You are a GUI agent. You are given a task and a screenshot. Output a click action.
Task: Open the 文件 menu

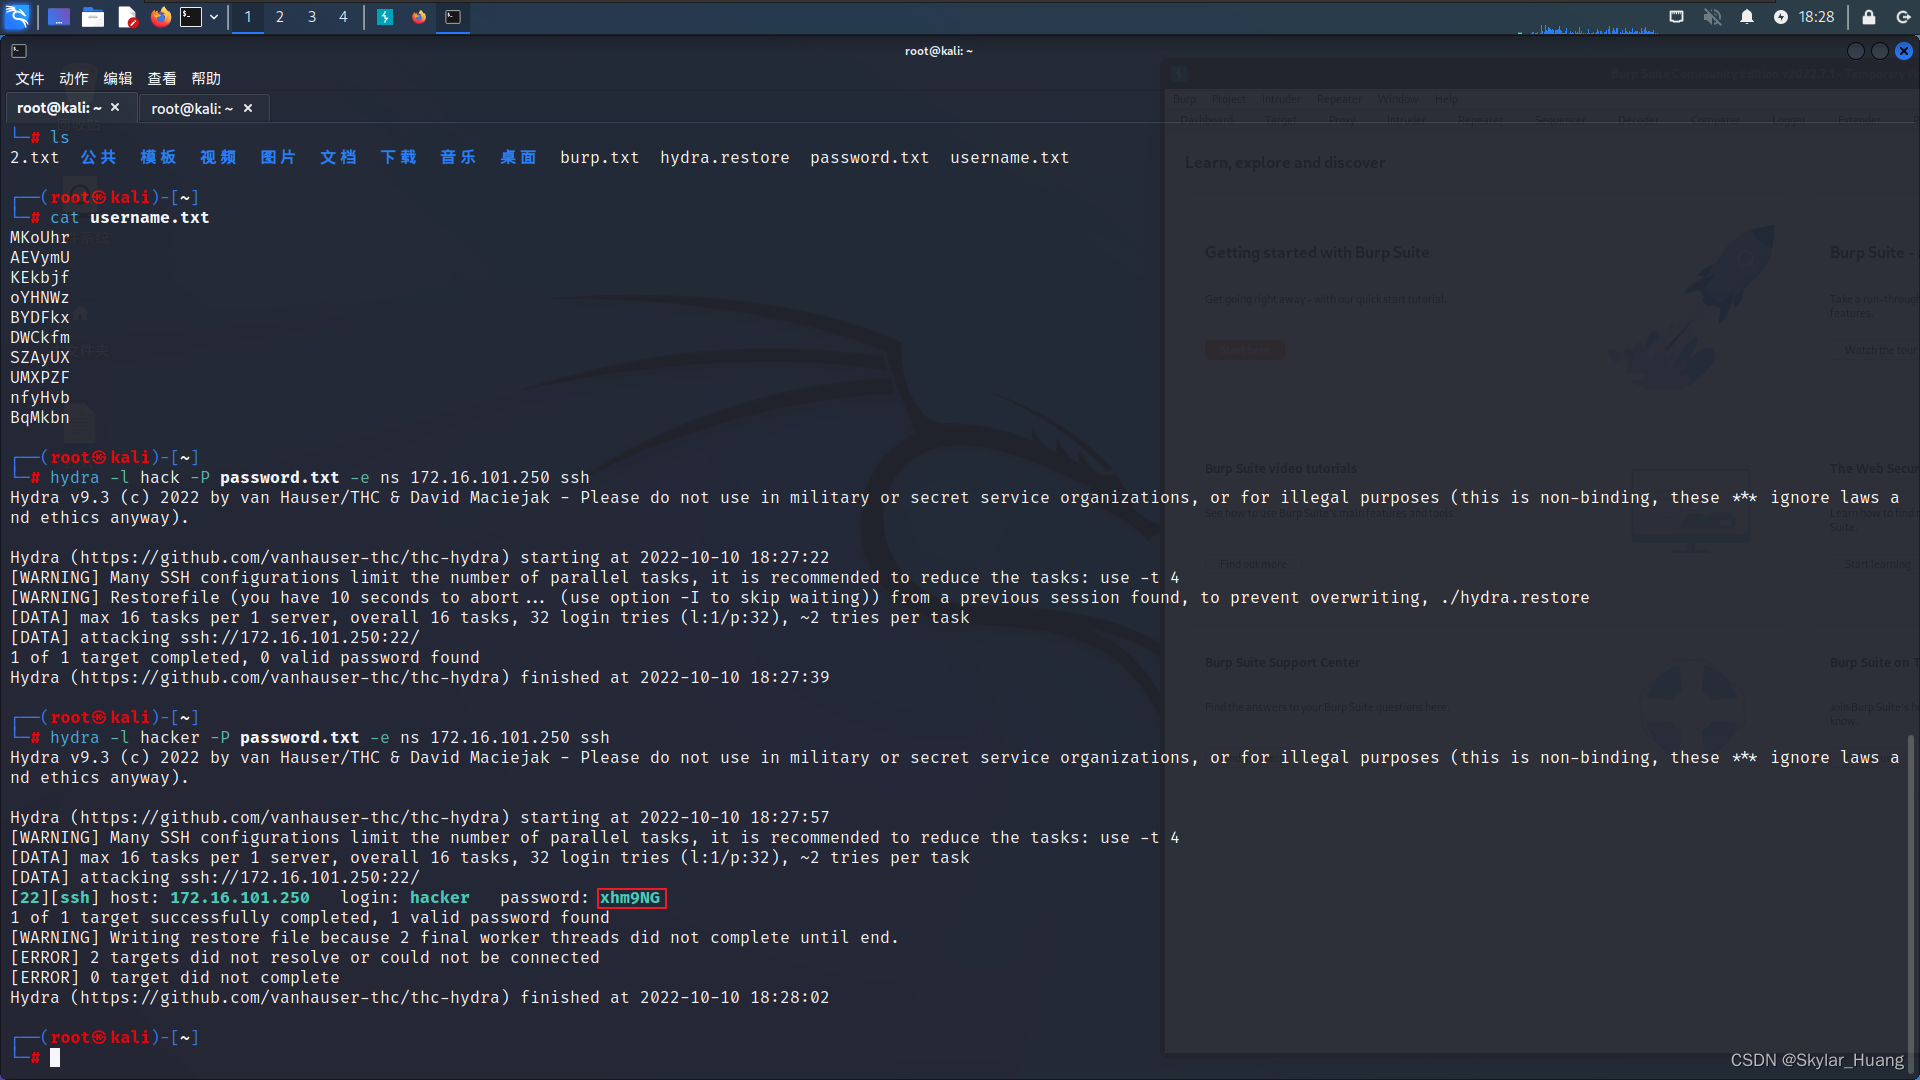29,78
